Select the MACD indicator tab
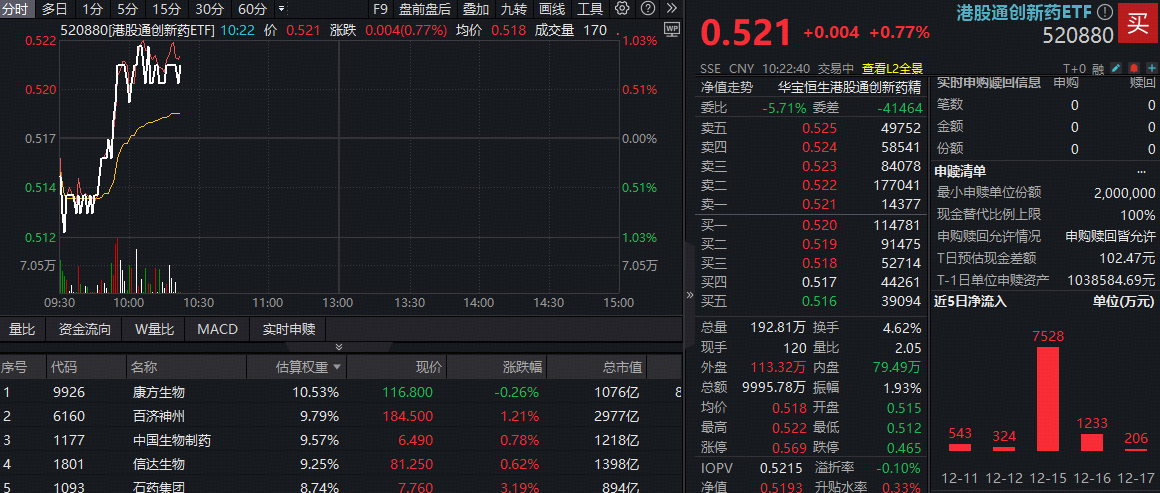Viewport: 1160px width, 493px height. pos(217,329)
